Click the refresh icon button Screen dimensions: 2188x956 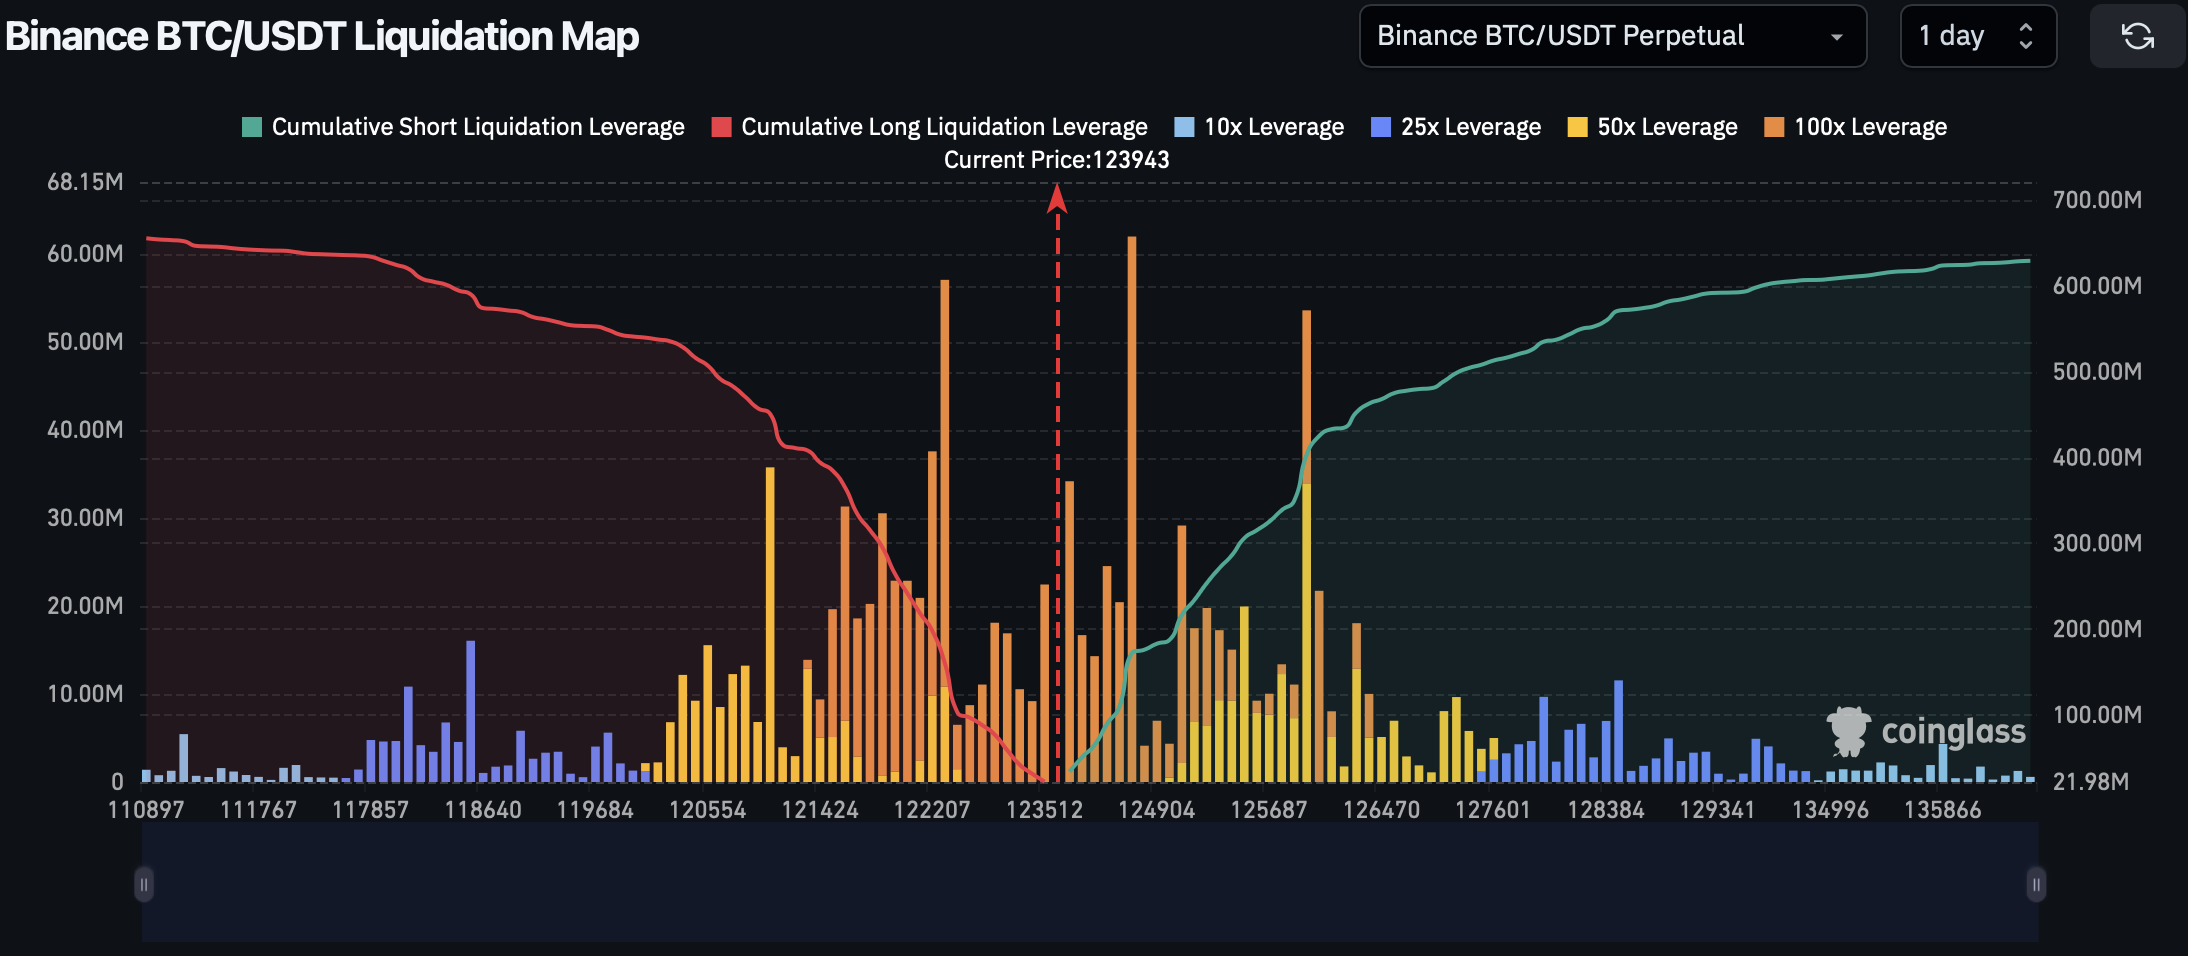point(2137,37)
